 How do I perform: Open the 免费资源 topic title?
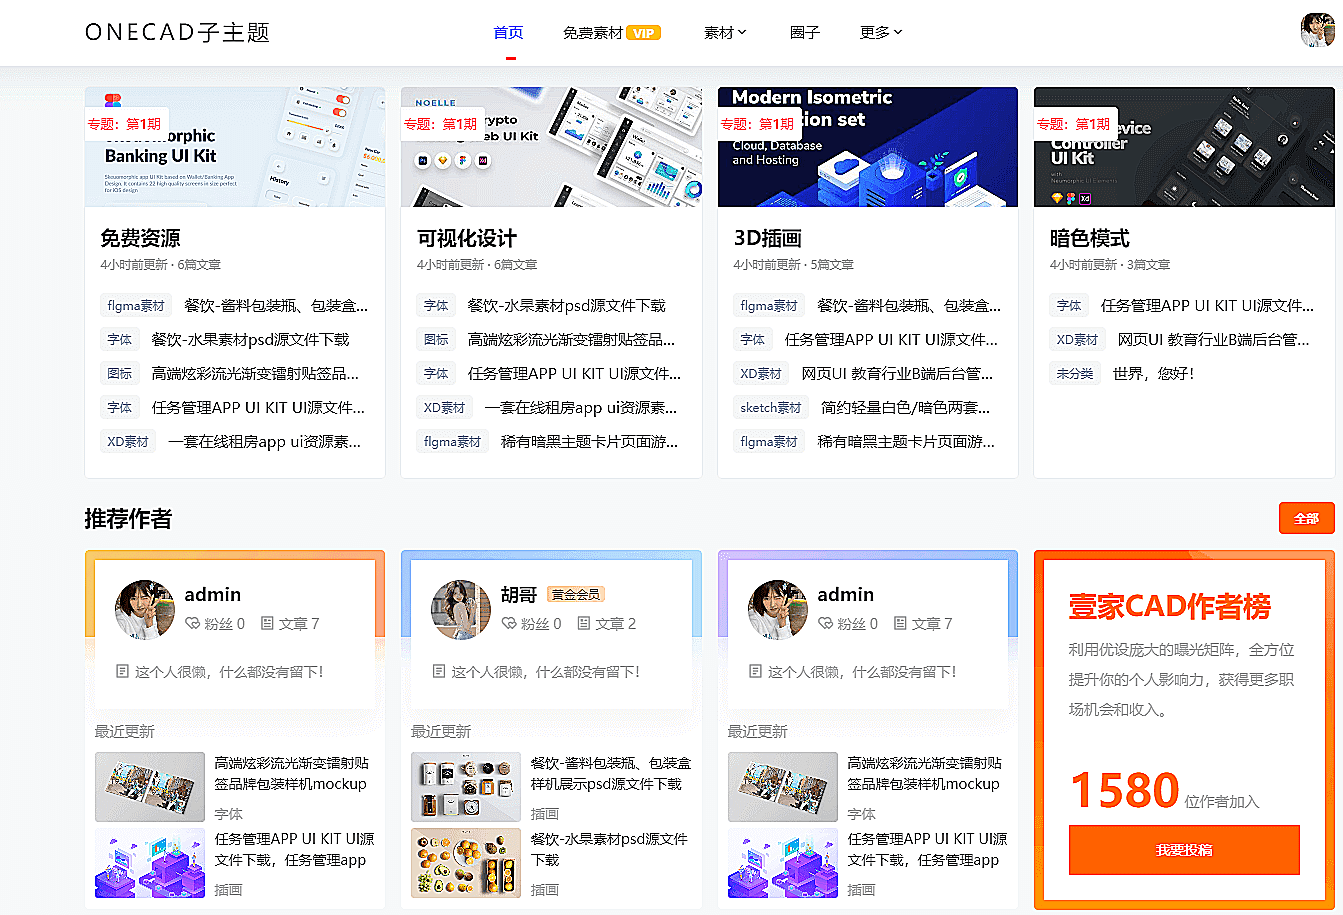click(140, 238)
